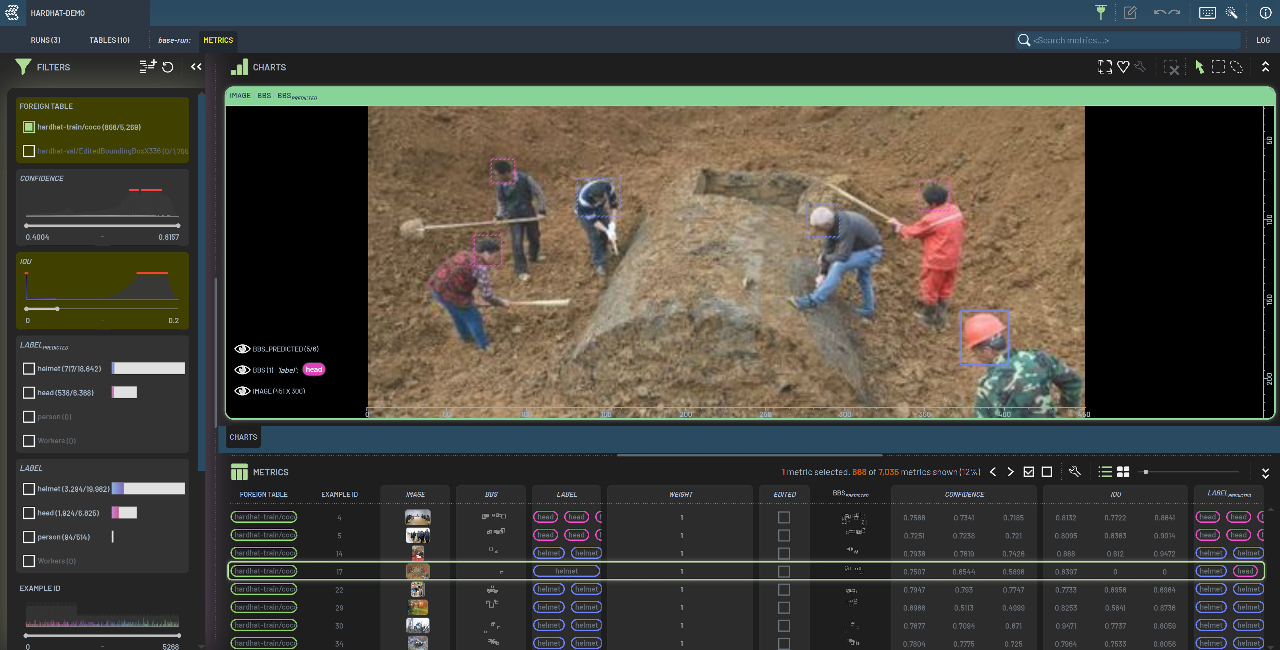Click the heart favorite icon in charts

(x=1123, y=67)
